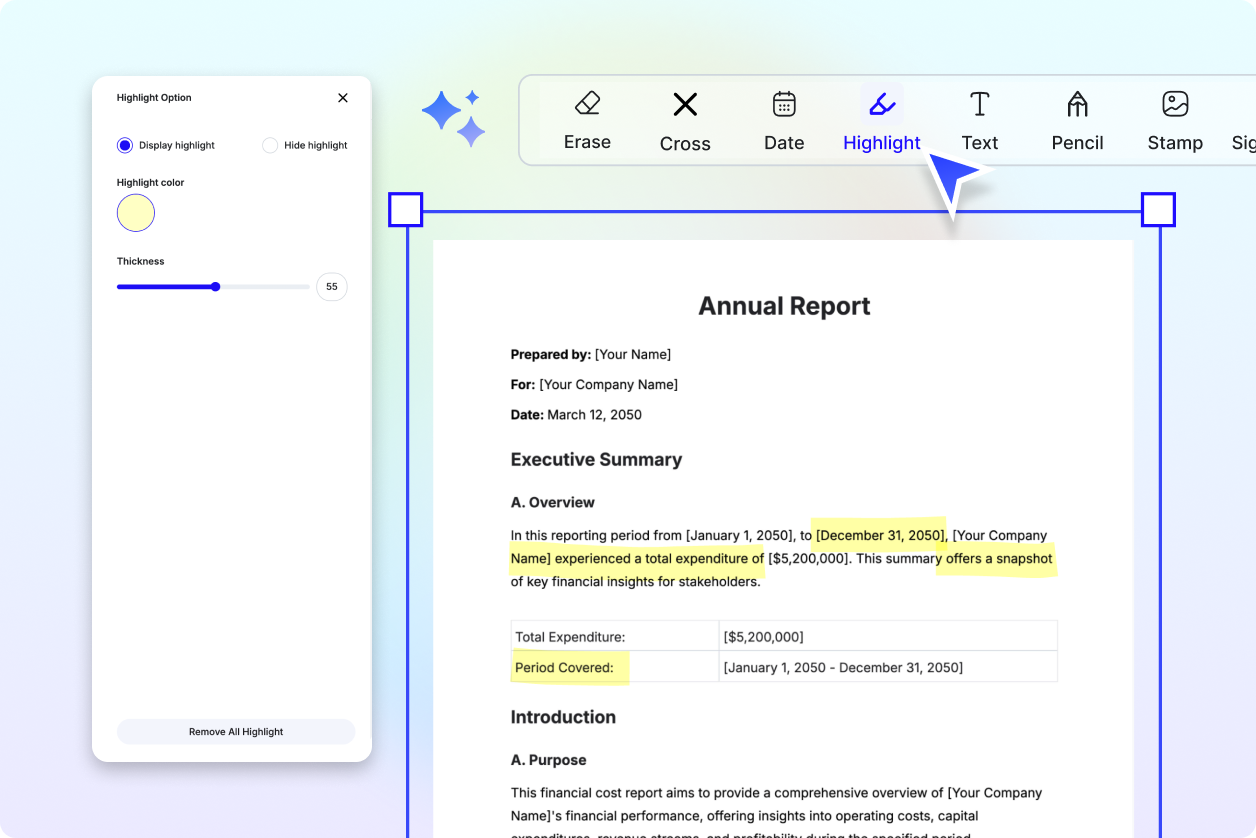Select the Pencil tool

(1077, 118)
